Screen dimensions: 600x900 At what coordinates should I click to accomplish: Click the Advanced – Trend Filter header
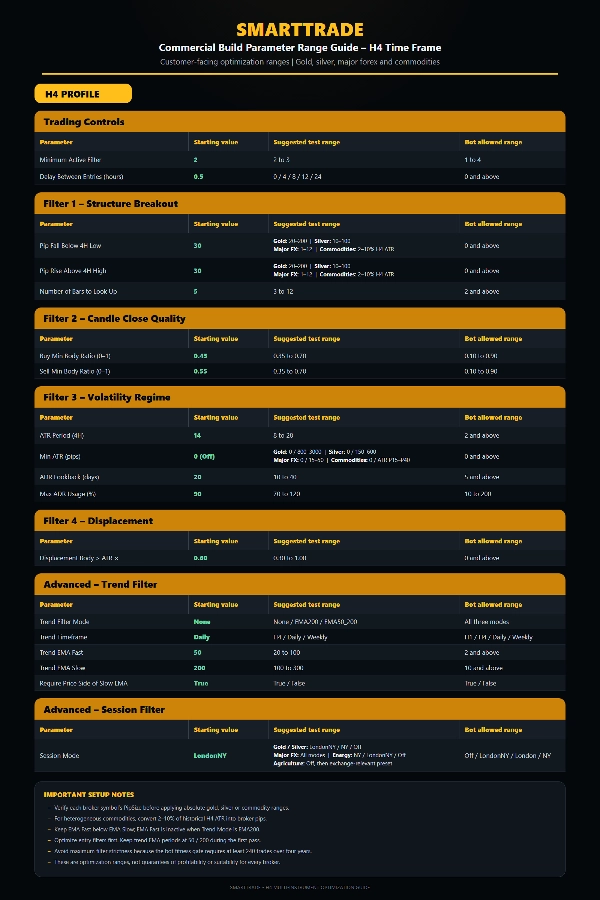pyautogui.click(x=300, y=584)
